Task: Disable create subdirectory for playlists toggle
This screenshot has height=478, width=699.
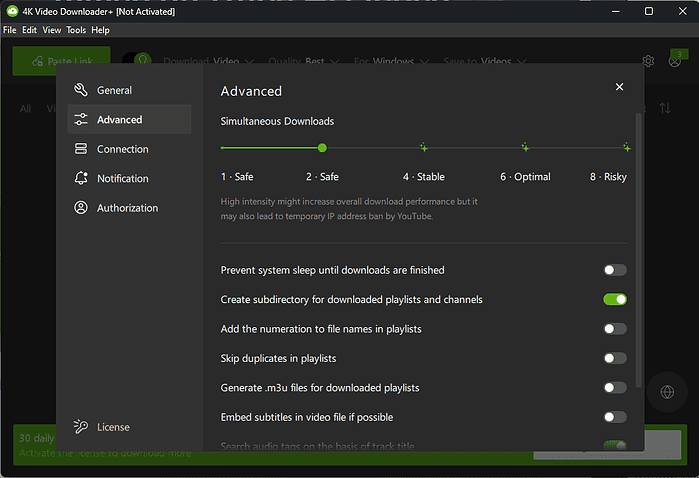Action: pyautogui.click(x=614, y=299)
